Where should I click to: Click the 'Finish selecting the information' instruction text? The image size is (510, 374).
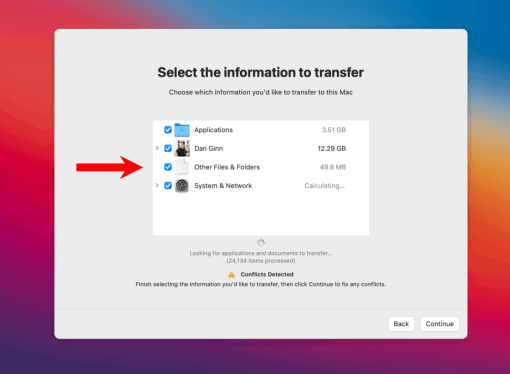click(x=261, y=284)
